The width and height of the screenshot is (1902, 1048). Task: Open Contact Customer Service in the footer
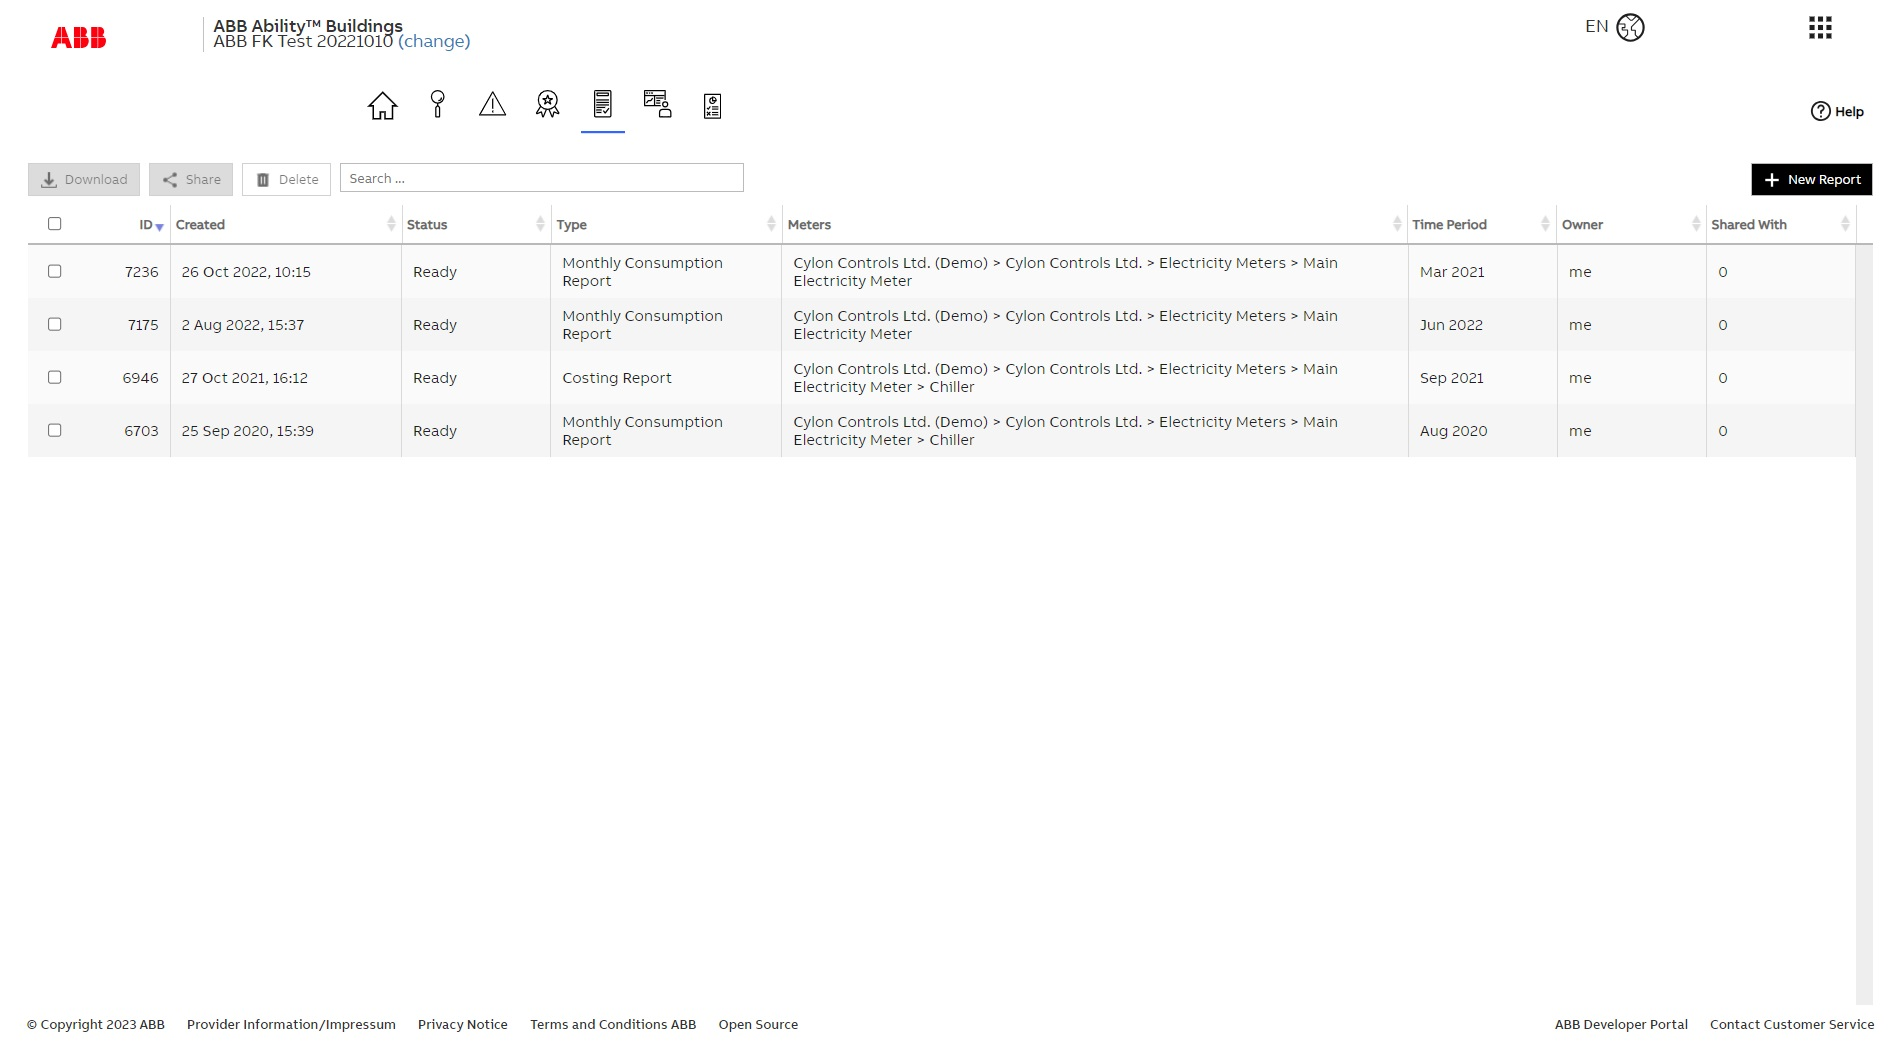1791,1024
